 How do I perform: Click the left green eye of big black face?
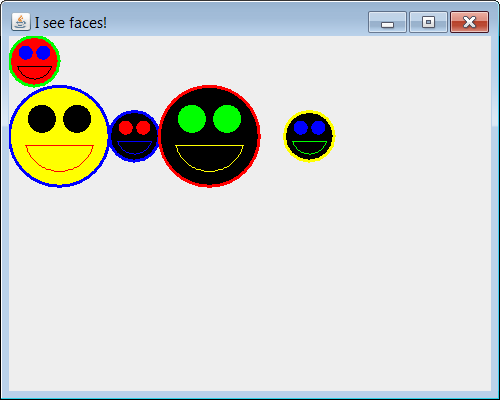192,119
